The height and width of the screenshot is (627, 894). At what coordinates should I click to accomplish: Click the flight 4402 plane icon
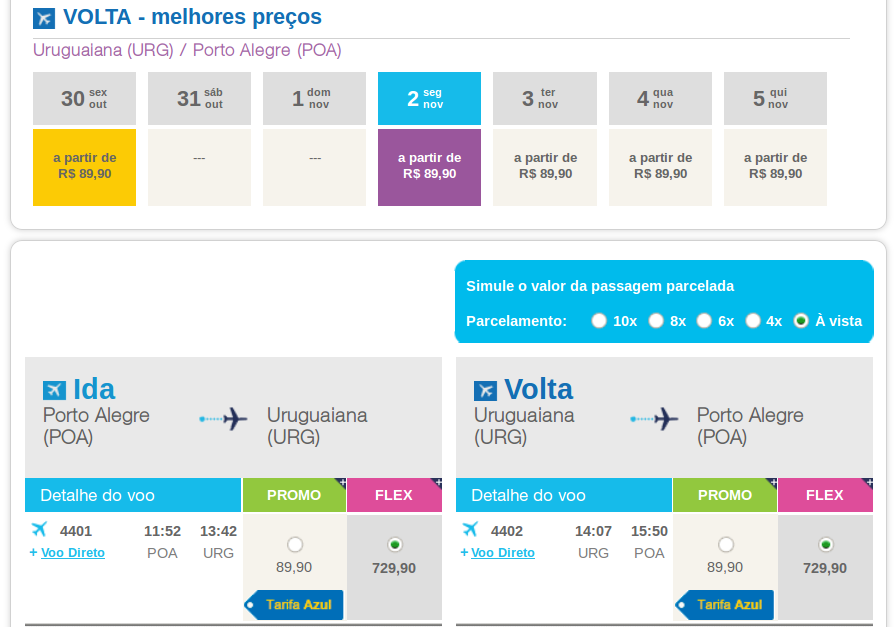pos(470,530)
